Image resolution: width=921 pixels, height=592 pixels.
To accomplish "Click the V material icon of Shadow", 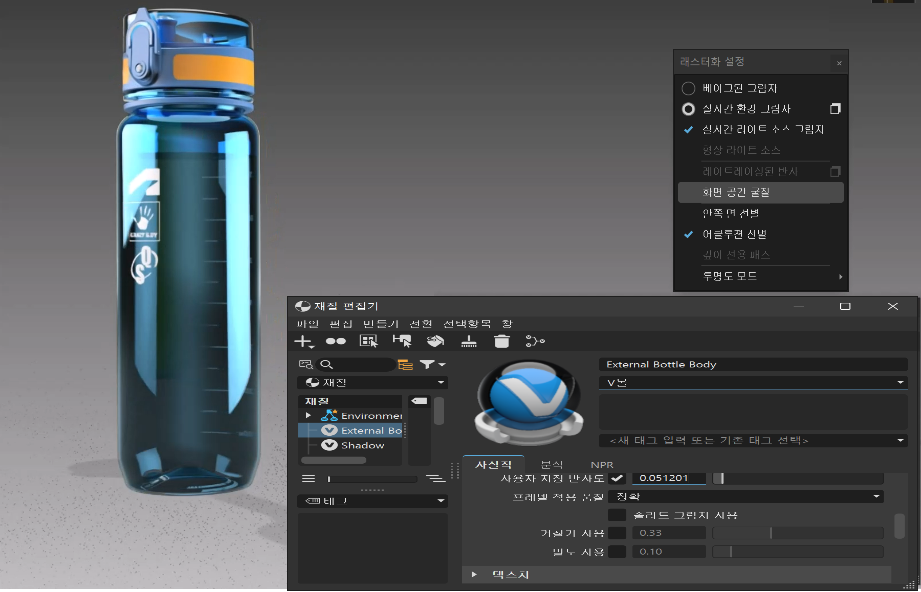I will point(329,445).
